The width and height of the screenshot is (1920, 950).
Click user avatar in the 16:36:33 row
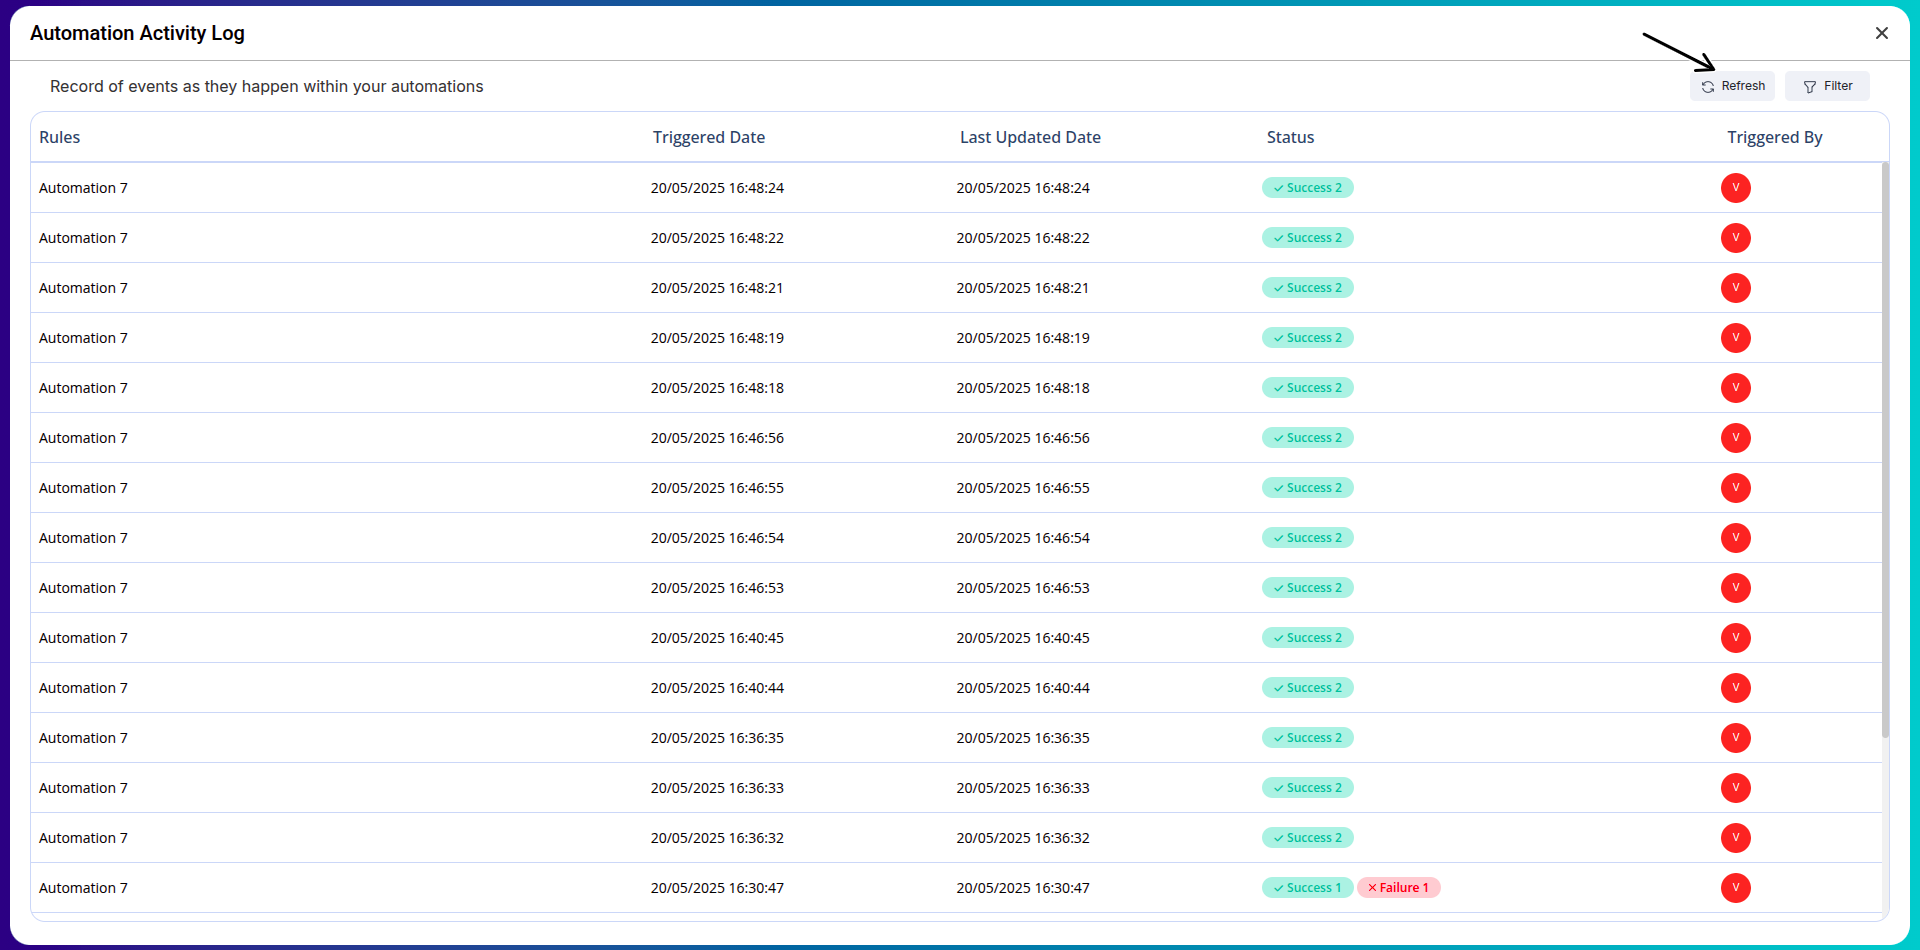(x=1735, y=788)
